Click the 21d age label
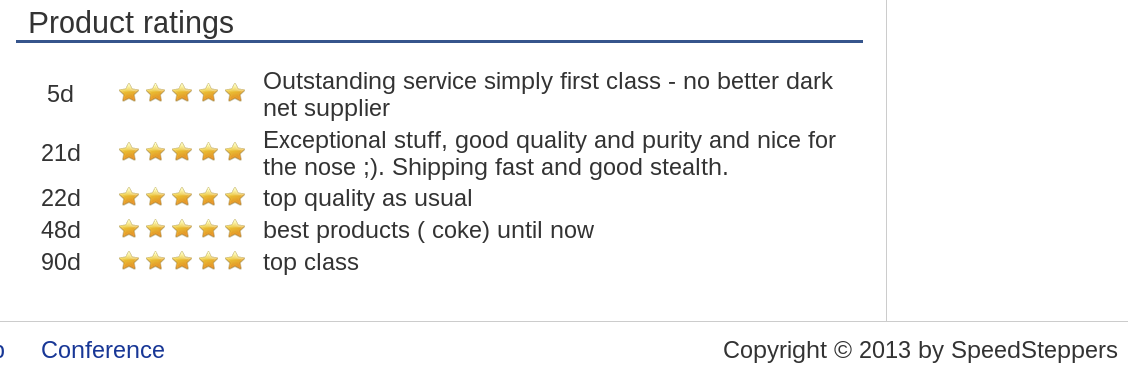 click(x=60, y=153)
